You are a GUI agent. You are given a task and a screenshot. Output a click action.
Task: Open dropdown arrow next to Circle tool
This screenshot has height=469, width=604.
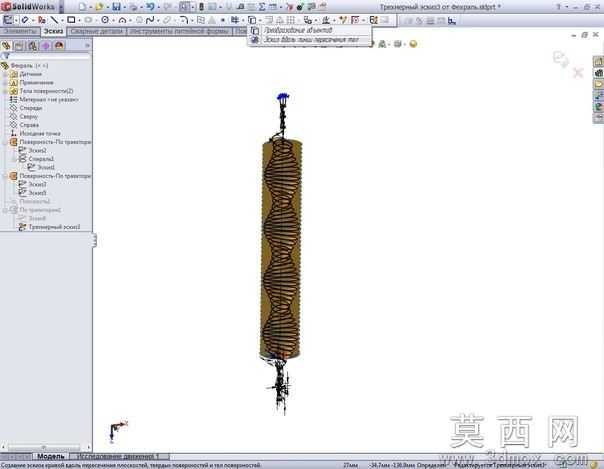(x=113, y=20)
